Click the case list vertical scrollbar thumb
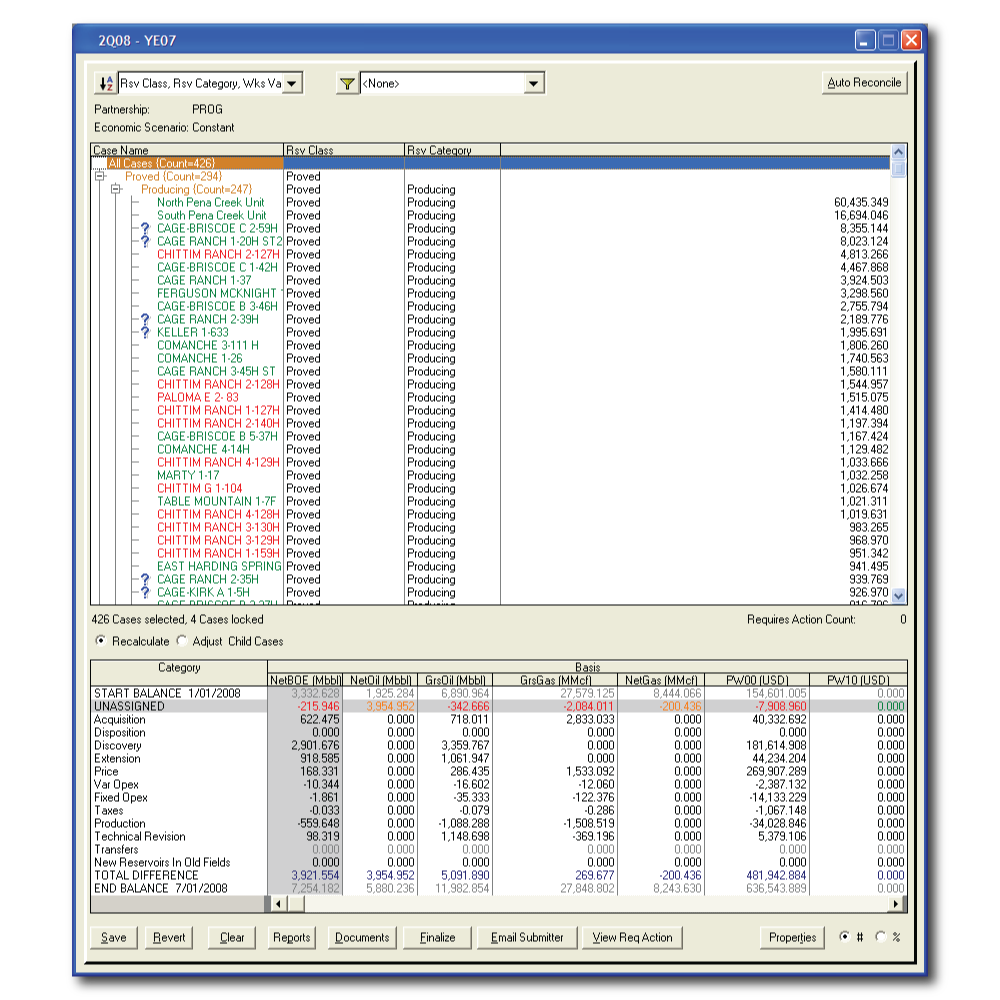This screenshot has width=1000, height=1000. (x=899, y=168)
